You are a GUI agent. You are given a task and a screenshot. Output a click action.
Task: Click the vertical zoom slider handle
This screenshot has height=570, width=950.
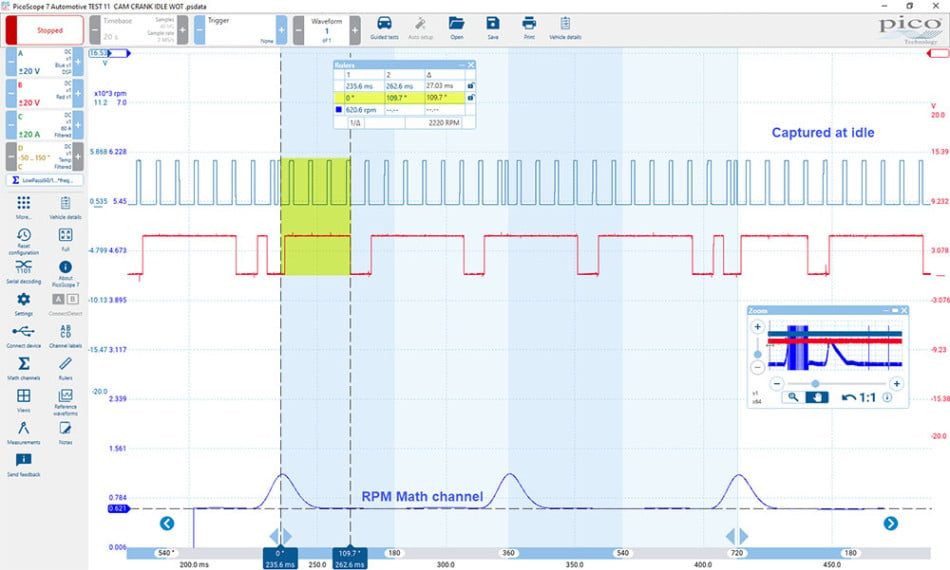[757, 354]
